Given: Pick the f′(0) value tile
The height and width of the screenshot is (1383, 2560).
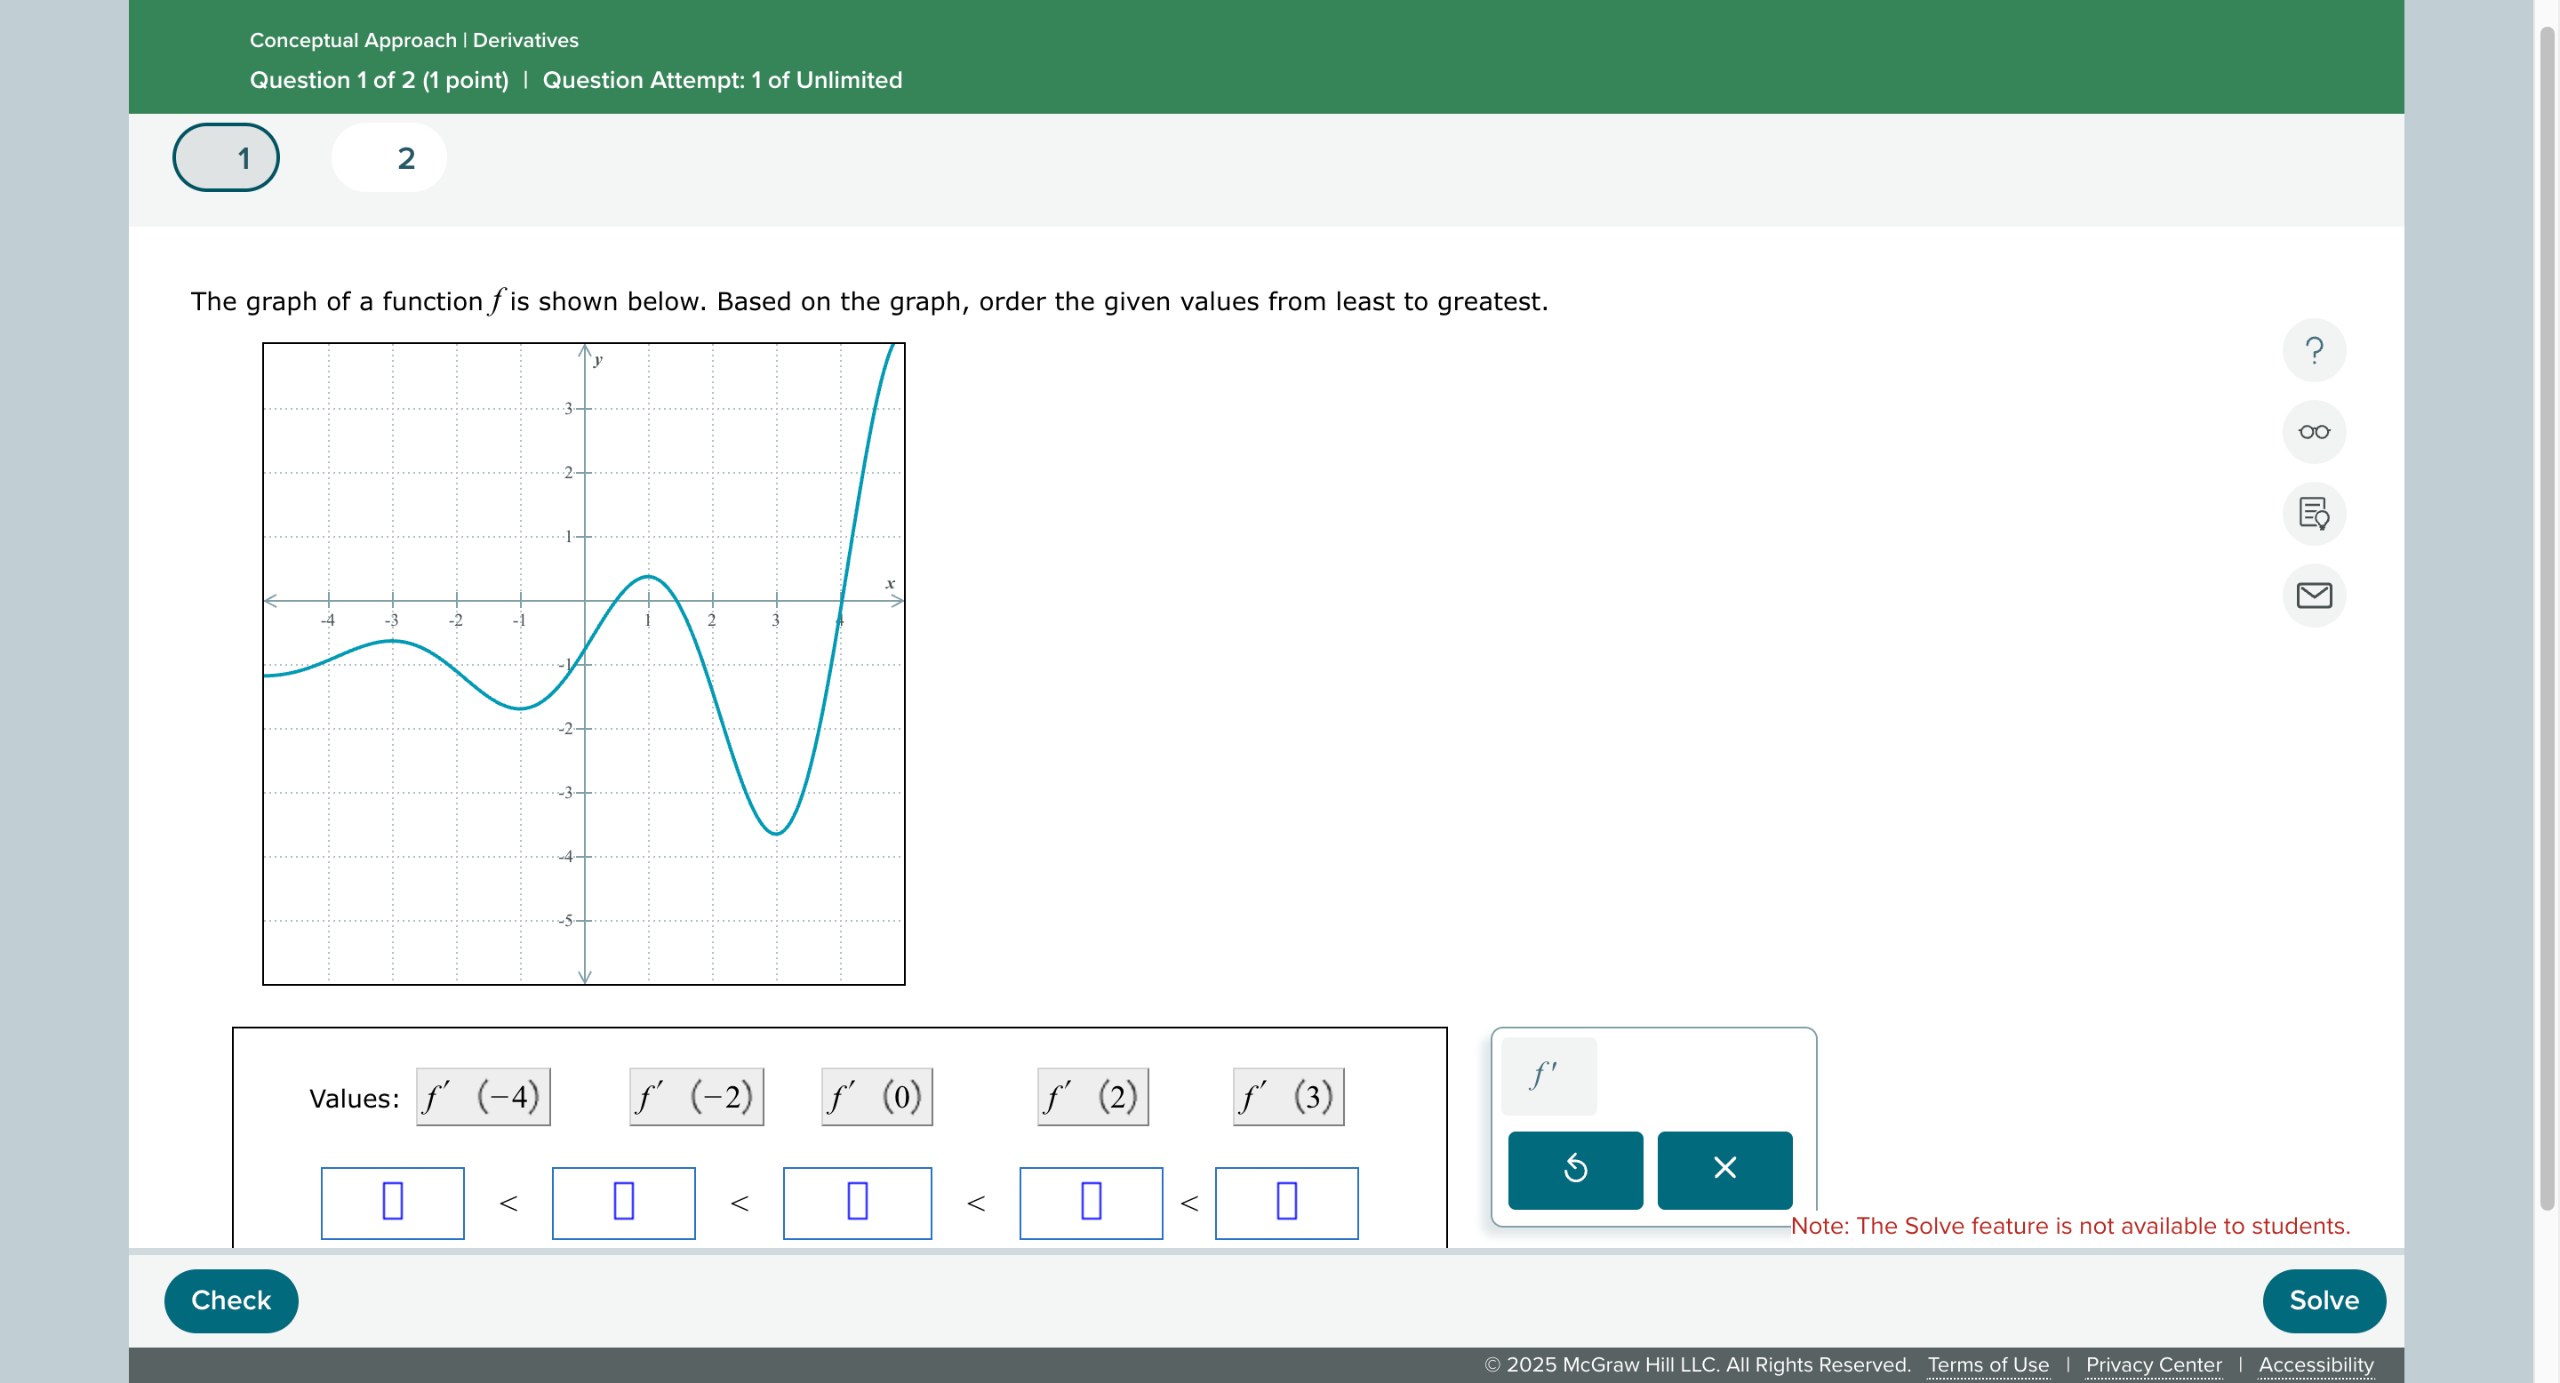Looking at the screenshot, I should [876, 1097].
